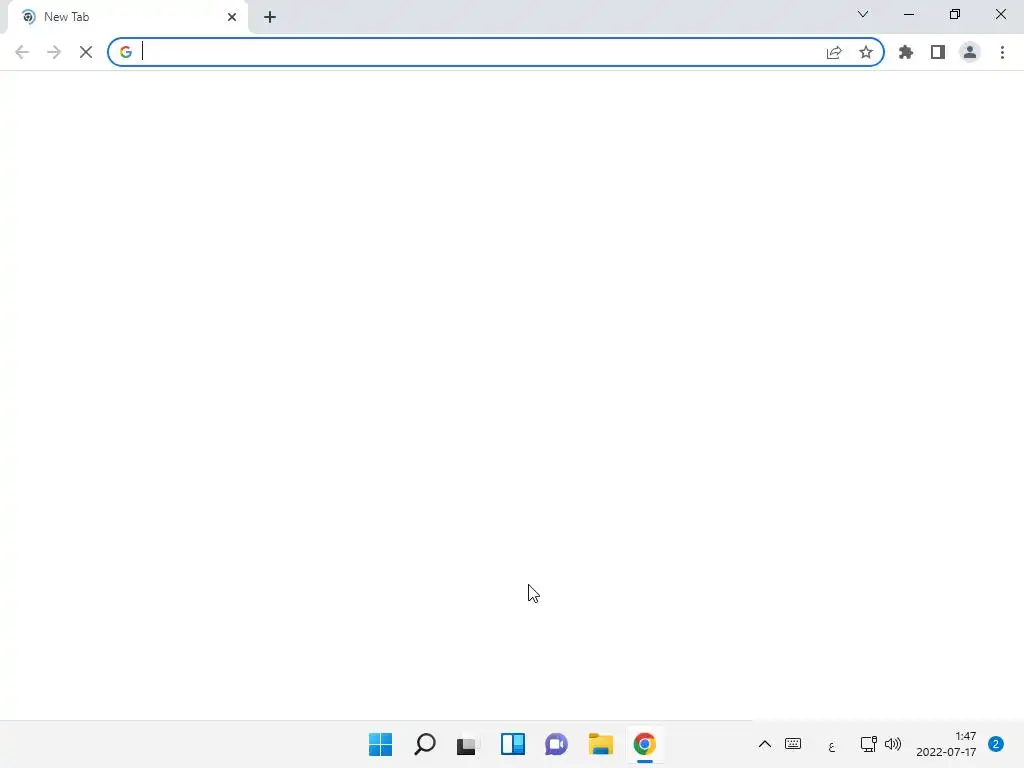
Task: Open a new tab with plus button
Action: (270, 17)
